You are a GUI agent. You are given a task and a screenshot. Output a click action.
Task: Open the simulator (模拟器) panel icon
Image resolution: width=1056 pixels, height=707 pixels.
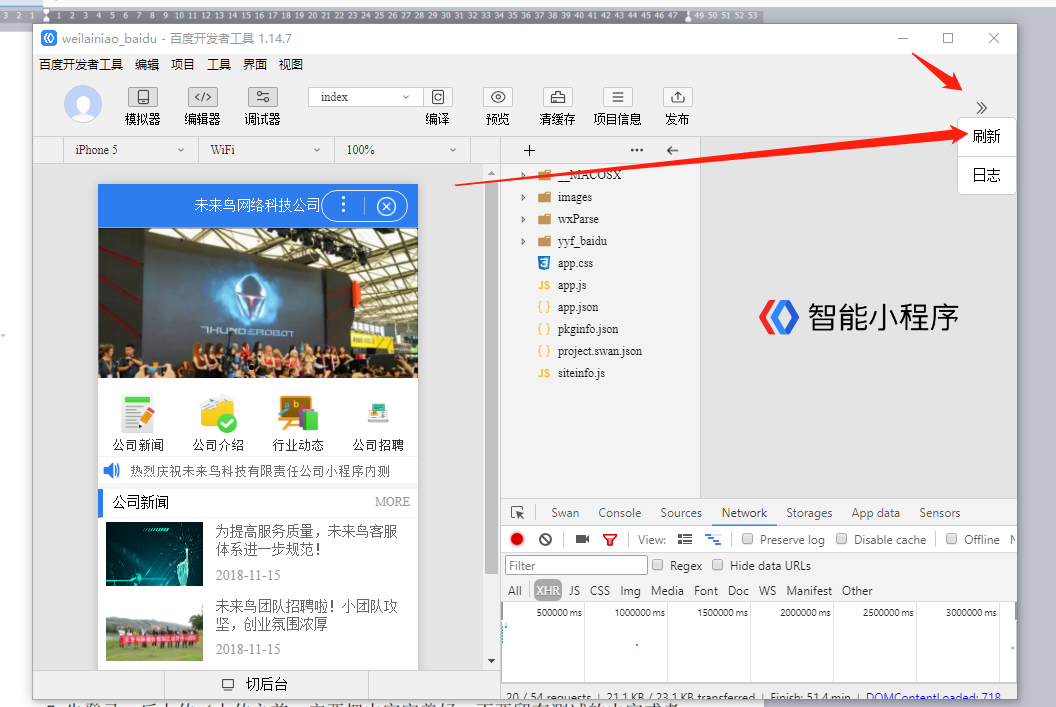click(142, 98)
